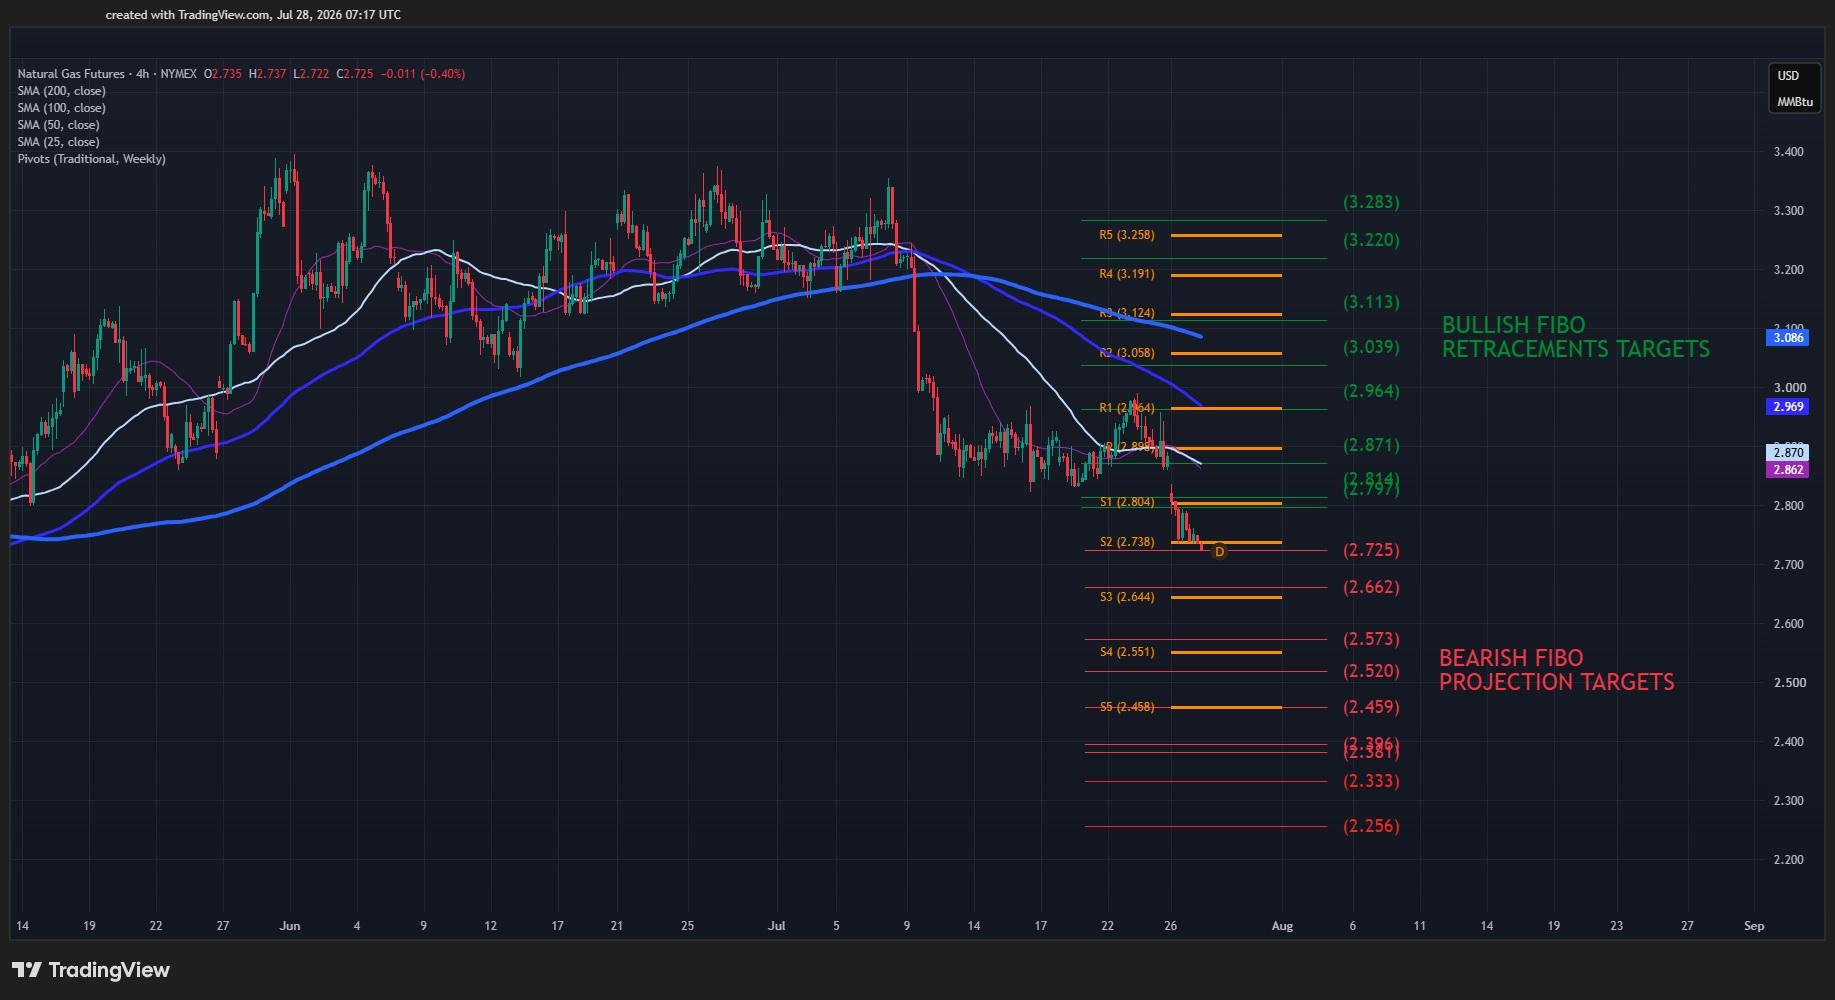Click the blue 3.086 price axis tag
The height and width of the screenshot is (1000, 1835).
1788,338
